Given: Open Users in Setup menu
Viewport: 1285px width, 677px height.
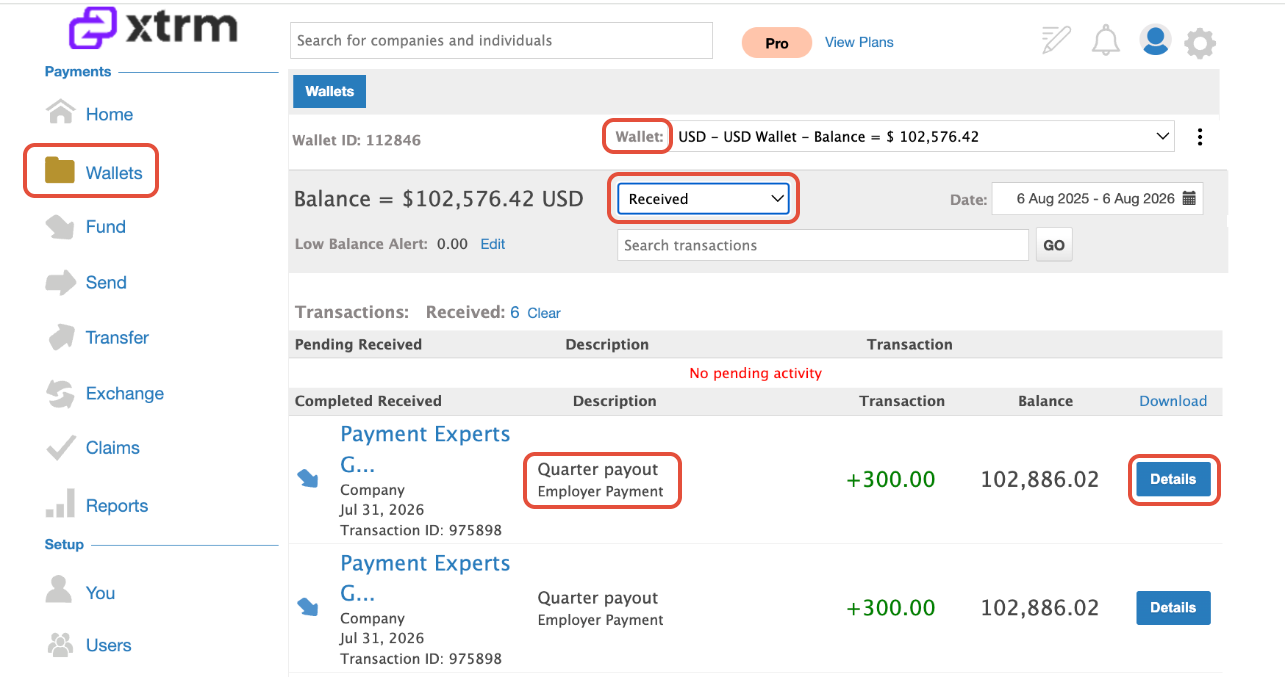Looking at the screenshot, I should (109, 645).
